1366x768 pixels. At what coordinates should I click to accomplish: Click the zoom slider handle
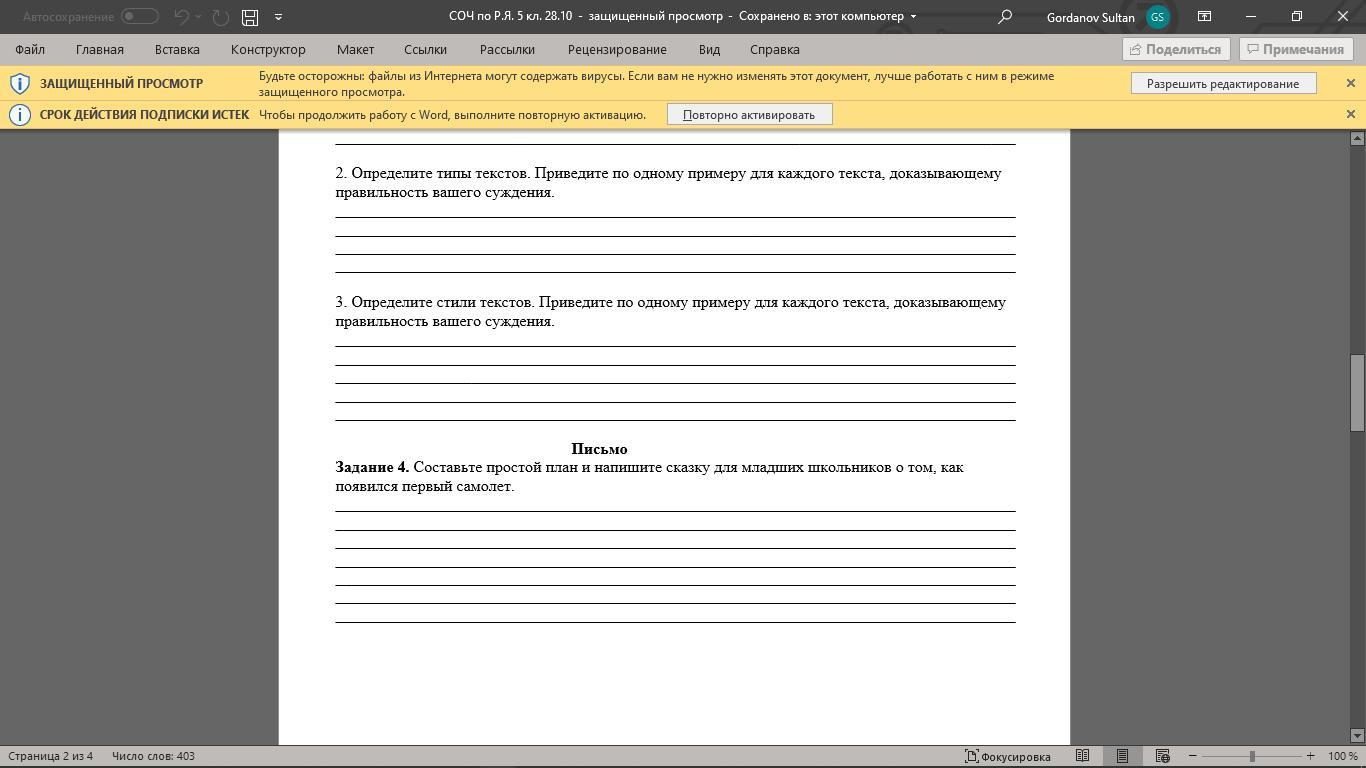pyautogui.click(x=1252, y=756)
